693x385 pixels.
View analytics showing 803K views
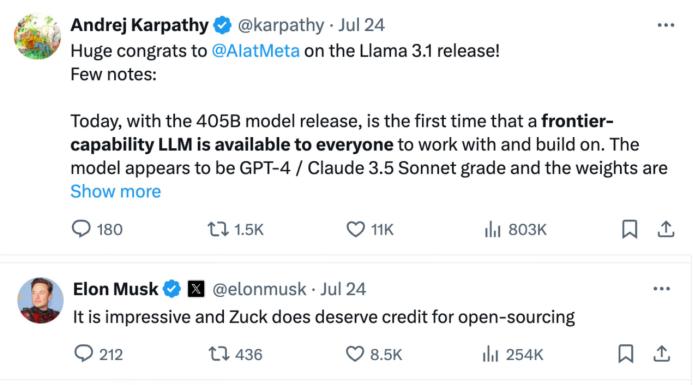pos(492,229)
